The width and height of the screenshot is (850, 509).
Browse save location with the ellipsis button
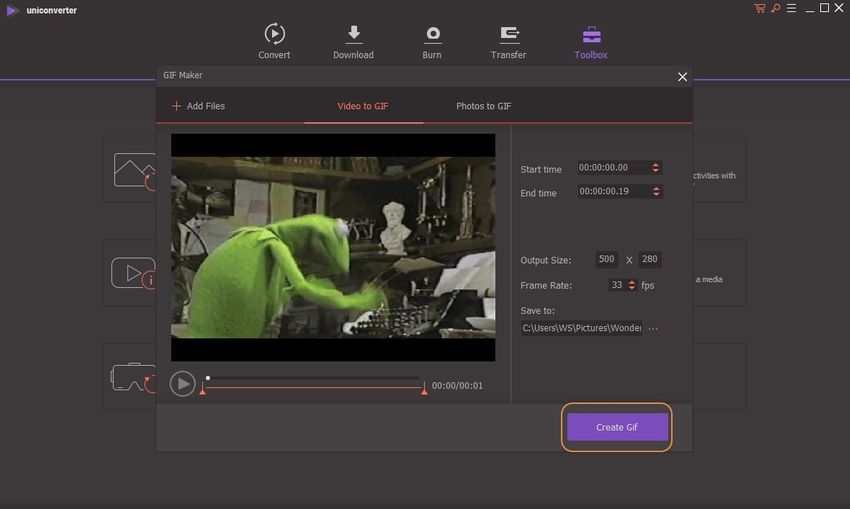click(653, 328)
